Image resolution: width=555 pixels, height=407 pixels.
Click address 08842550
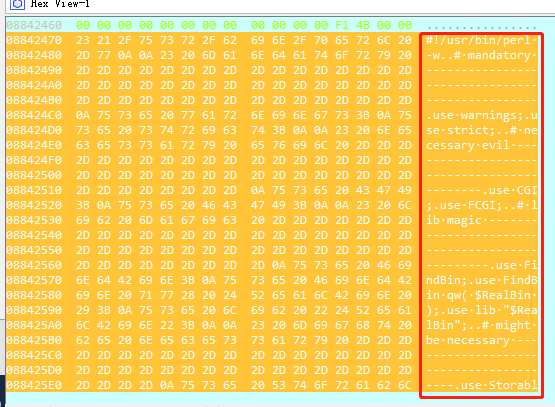[x=34, y=250]
